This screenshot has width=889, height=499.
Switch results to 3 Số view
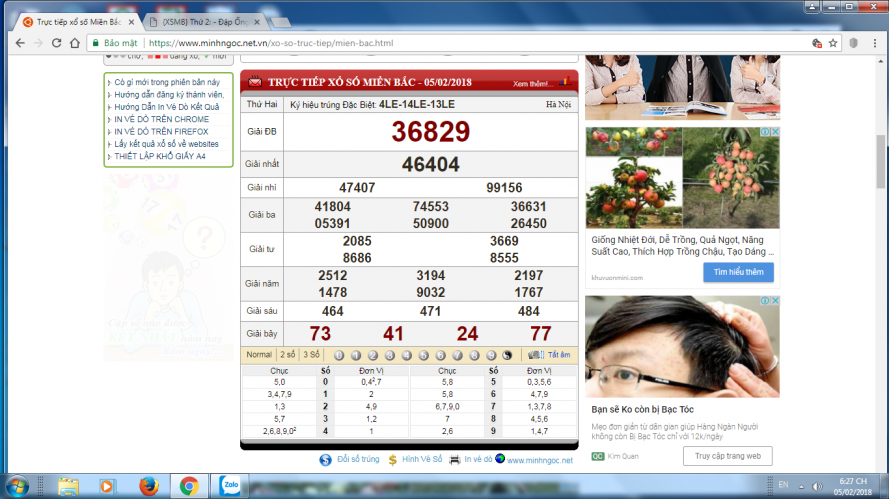click(311, 355)
